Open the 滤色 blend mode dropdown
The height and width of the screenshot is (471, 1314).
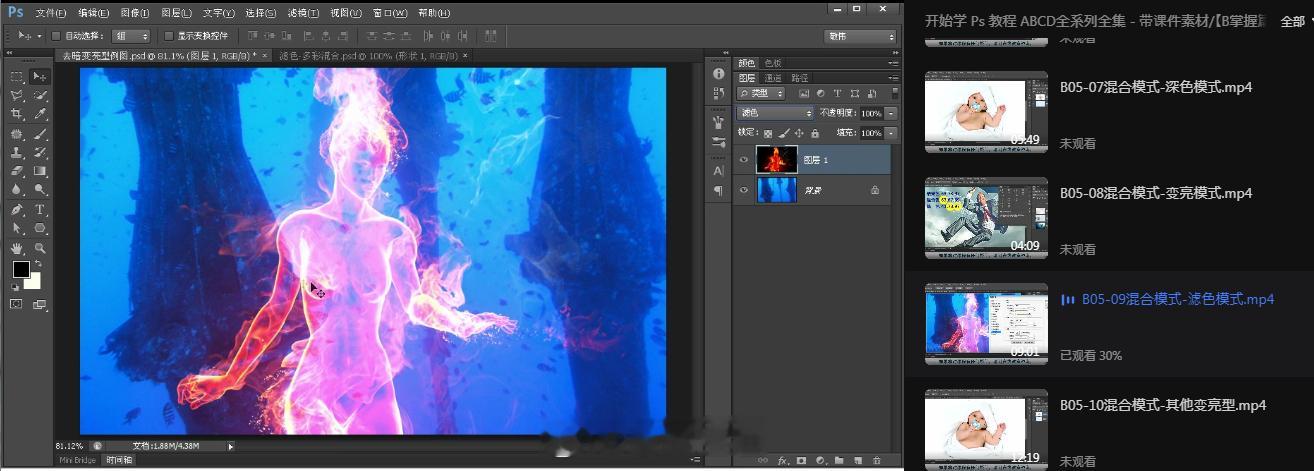tap(776, 113)
